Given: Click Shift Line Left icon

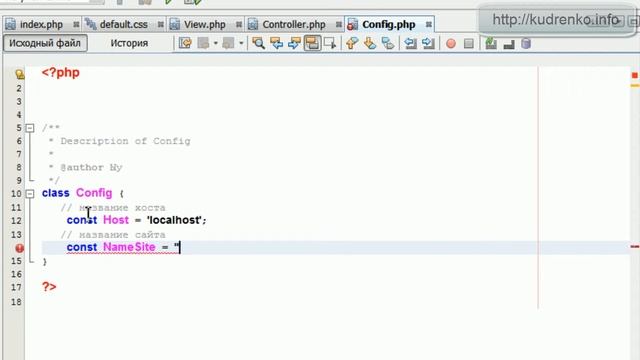Looking at the screenshot, I should pyautogui.click(x=410, y=43).
